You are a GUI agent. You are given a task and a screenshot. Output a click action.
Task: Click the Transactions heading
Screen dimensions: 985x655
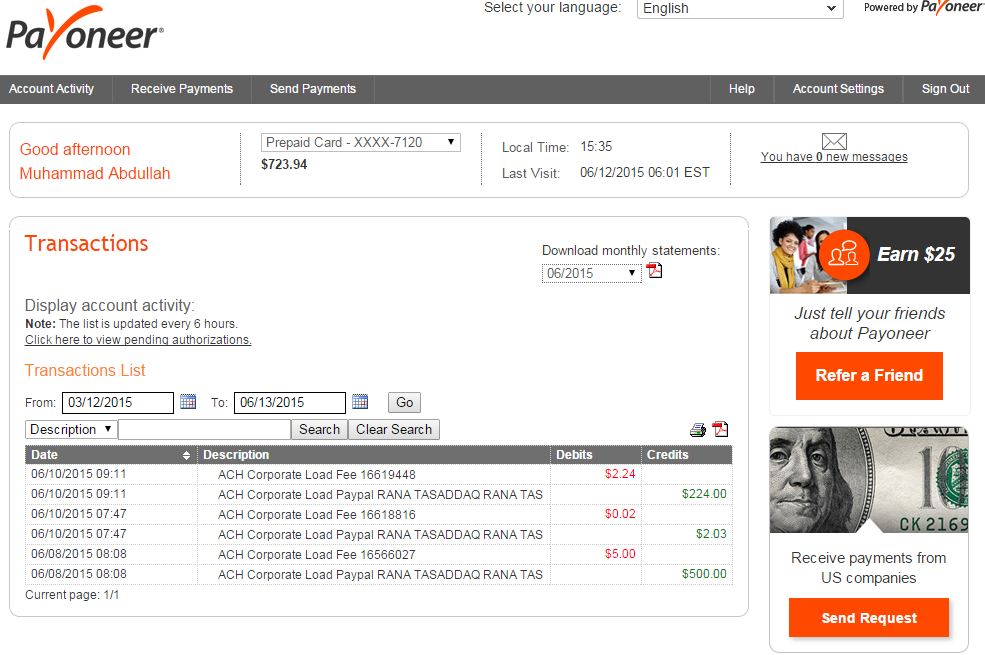coord(87,244)
